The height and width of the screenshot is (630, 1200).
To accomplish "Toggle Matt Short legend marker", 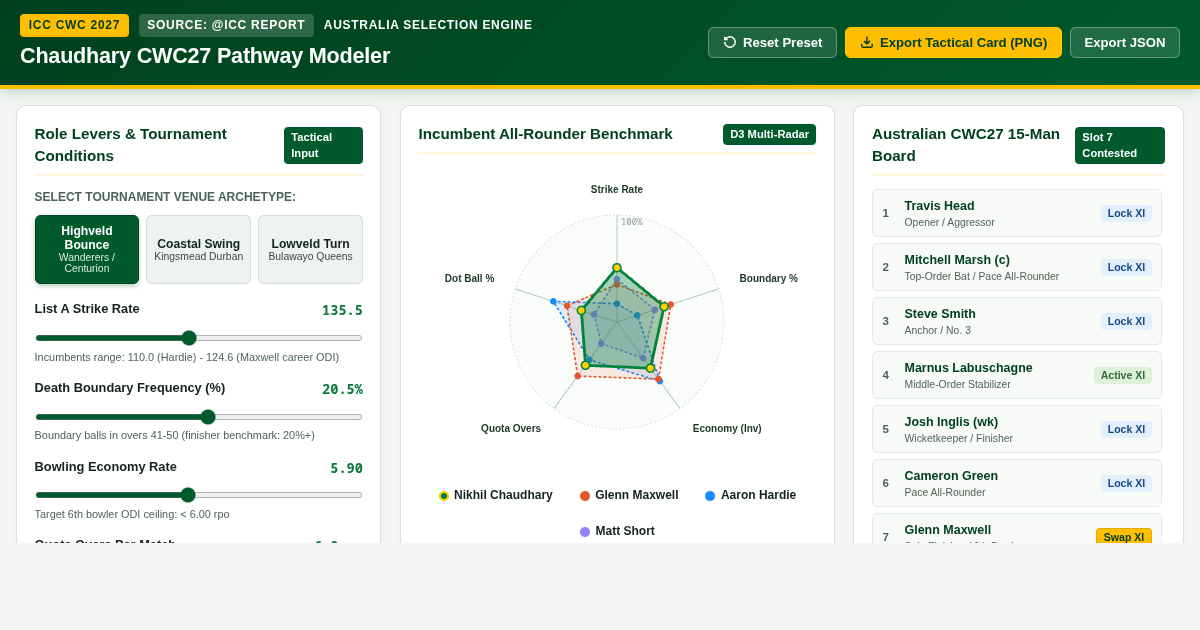I will 585,532.
